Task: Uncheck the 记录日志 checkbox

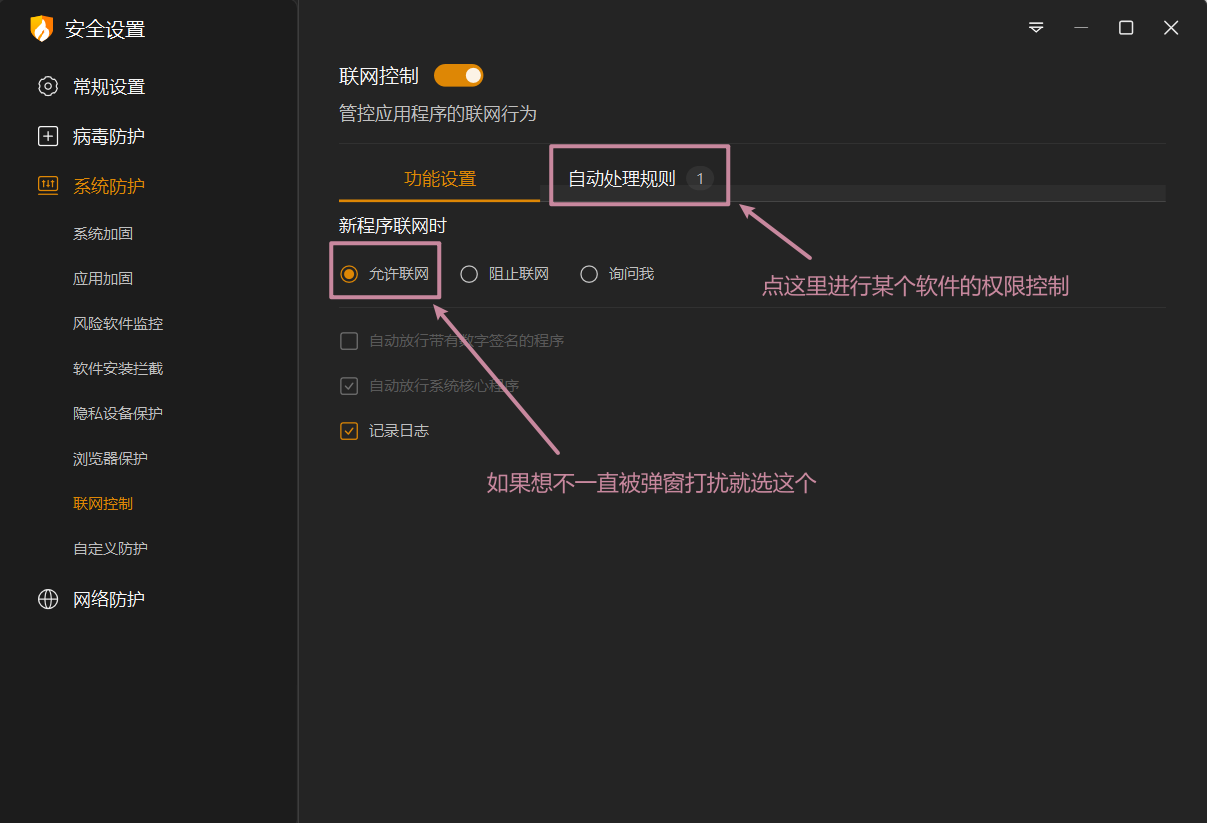Action: pos(349,431)
